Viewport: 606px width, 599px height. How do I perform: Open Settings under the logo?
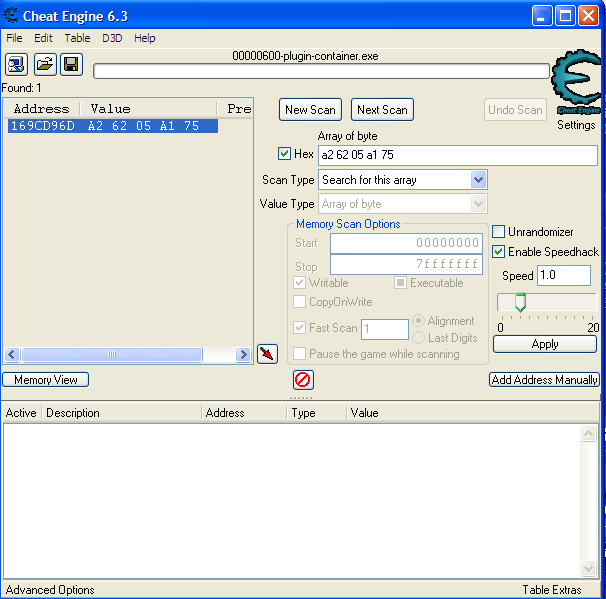(x=576, y=125)
